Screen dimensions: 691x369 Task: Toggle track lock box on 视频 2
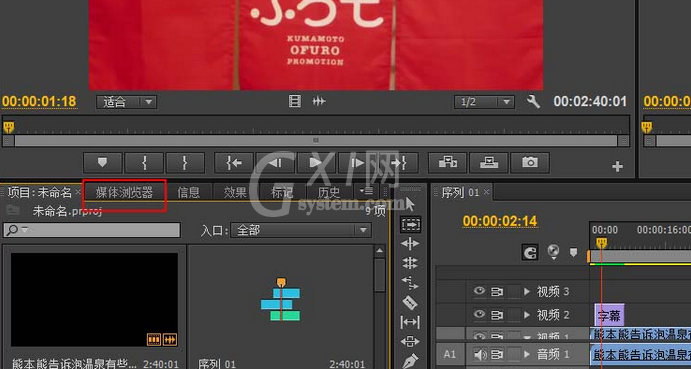coord(514,315)
